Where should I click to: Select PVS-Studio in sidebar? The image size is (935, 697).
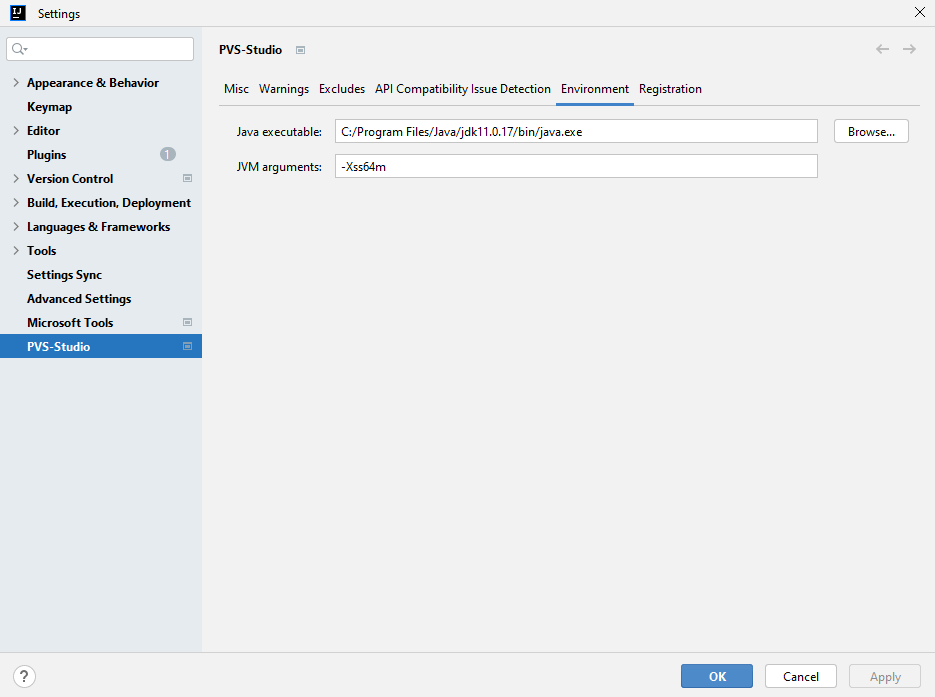pyautogui.click(x=58, y=346)
